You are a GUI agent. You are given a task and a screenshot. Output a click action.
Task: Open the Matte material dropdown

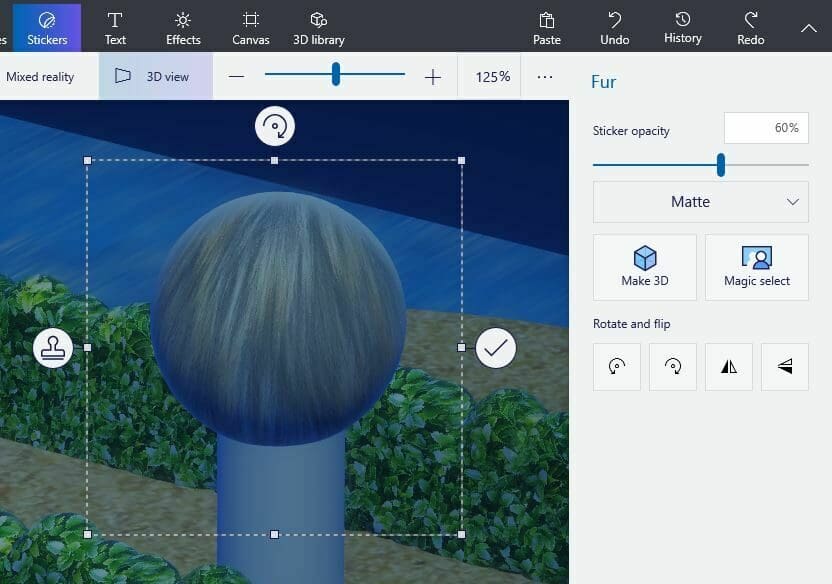tap(700, 202)
